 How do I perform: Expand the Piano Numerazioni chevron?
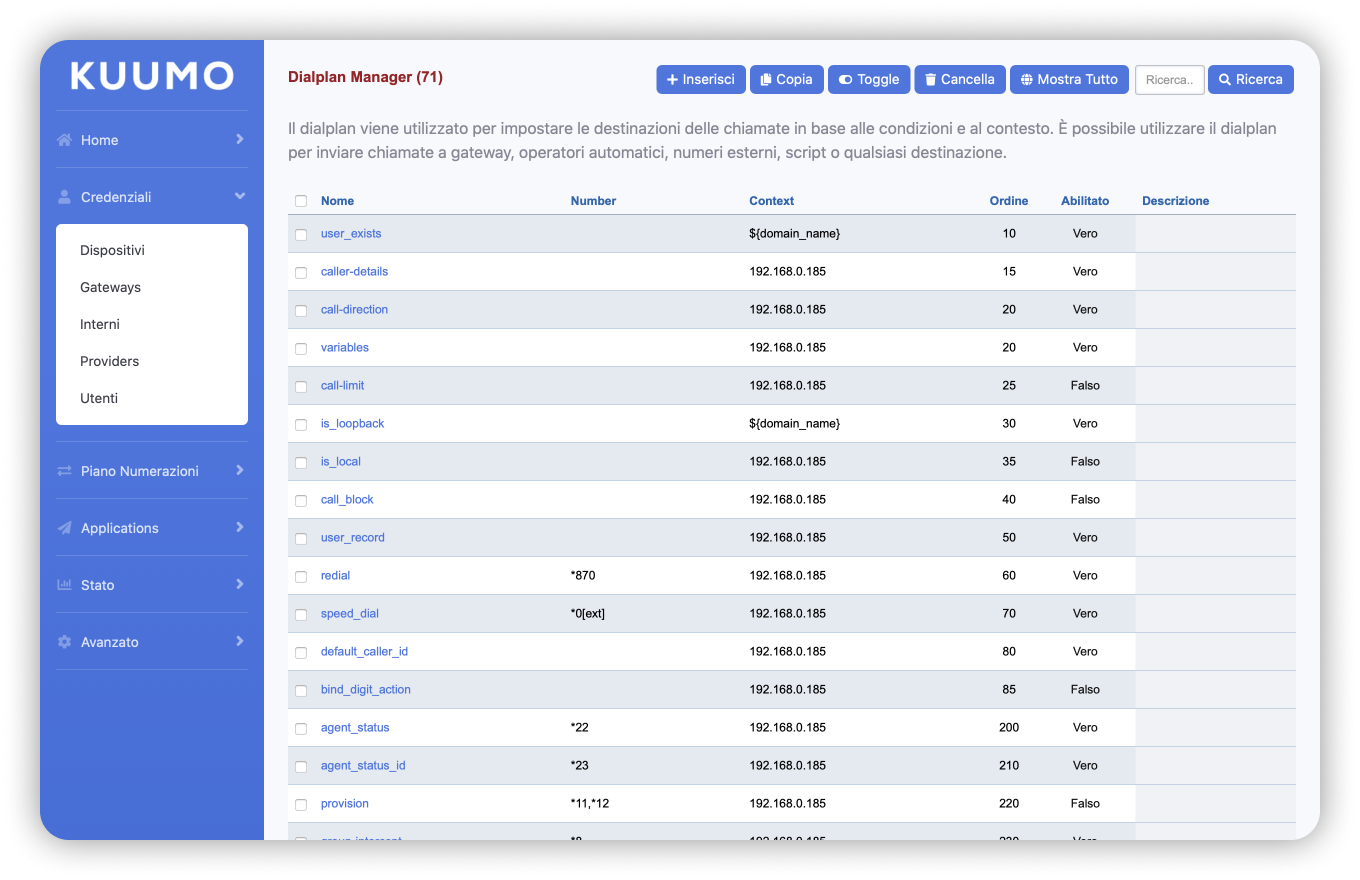pyautogui.click(x=240, y=471)
